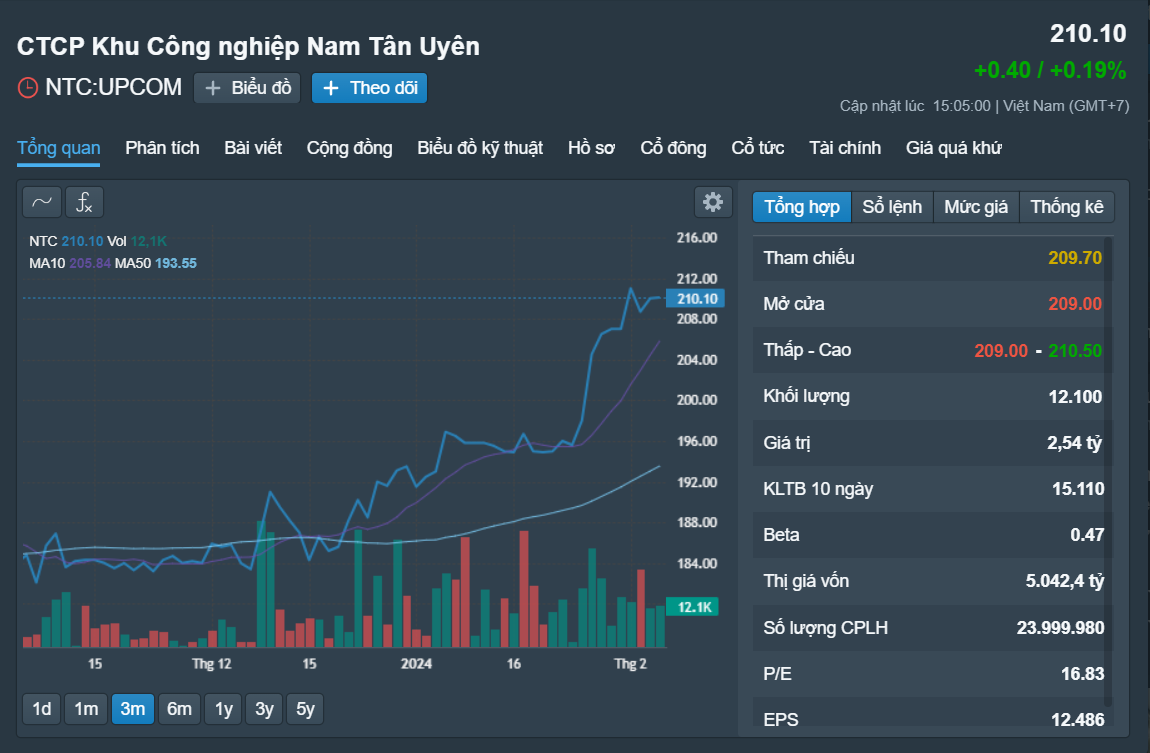Click the + Theo dõi follow button
Image resolution: width=1150 pixels, height=753 pixels.
point(370,88)
